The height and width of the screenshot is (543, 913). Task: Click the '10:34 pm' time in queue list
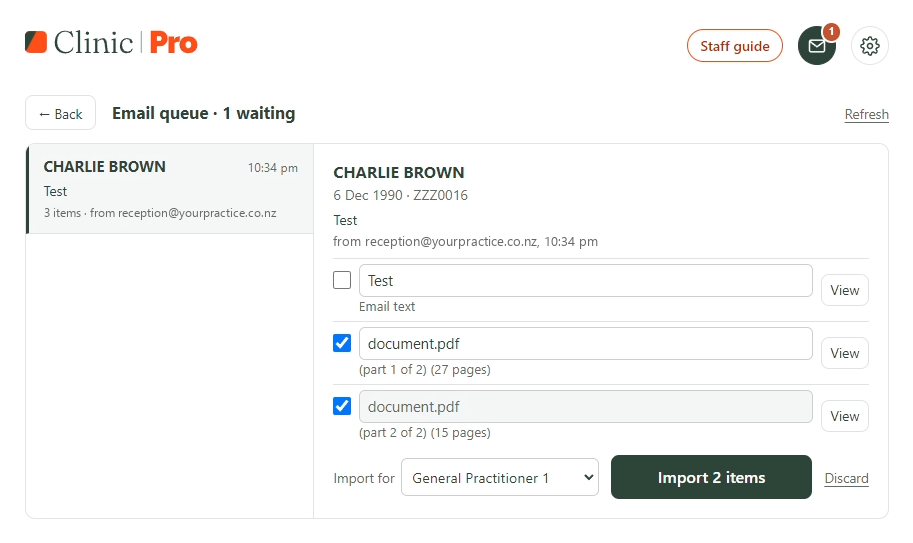[x=273, y=168]
